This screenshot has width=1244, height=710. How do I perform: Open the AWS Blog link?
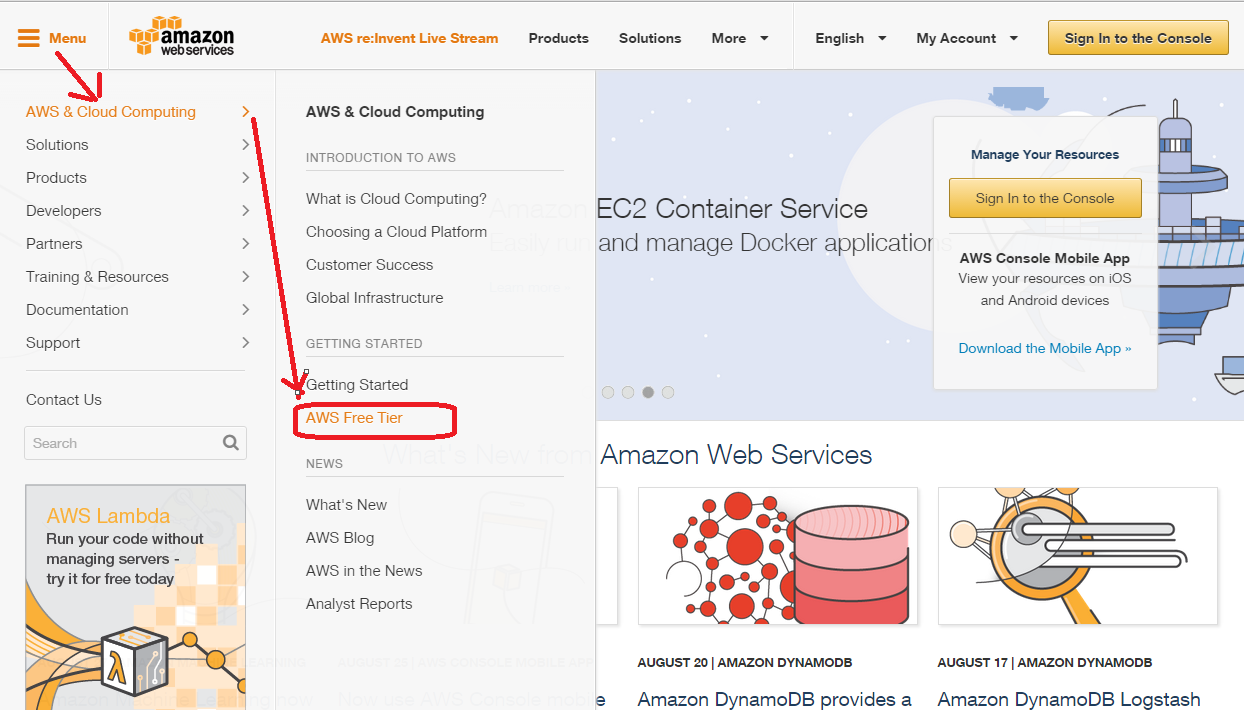(340, 538)
